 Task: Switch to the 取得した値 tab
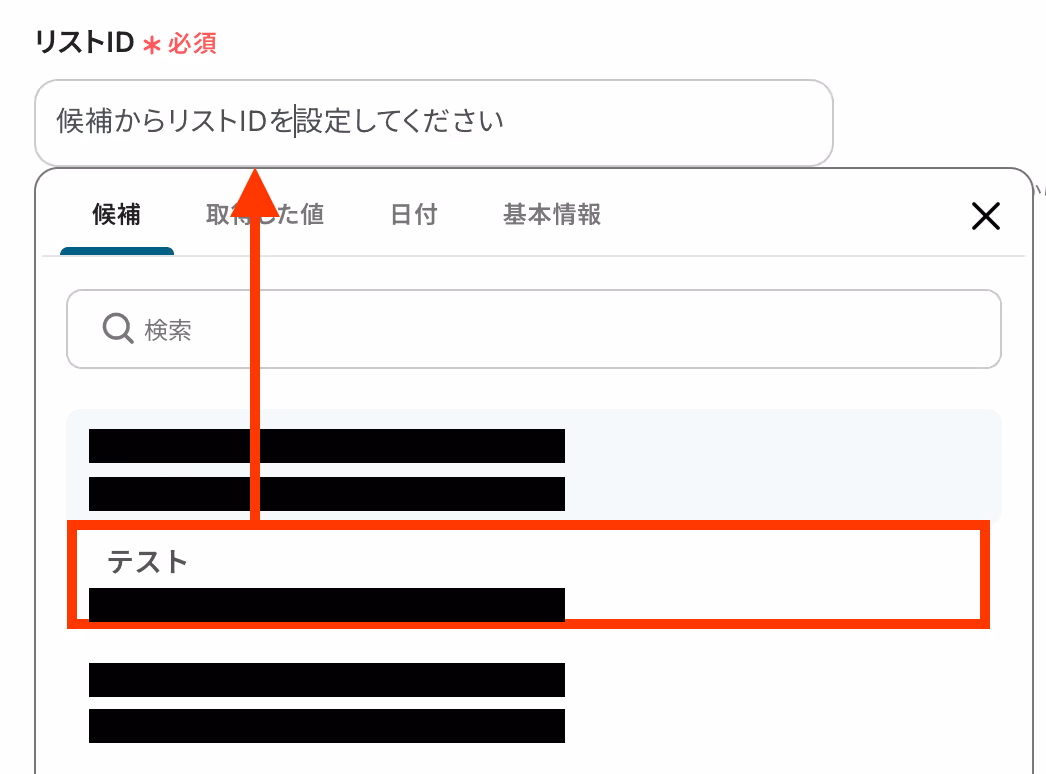265,215
